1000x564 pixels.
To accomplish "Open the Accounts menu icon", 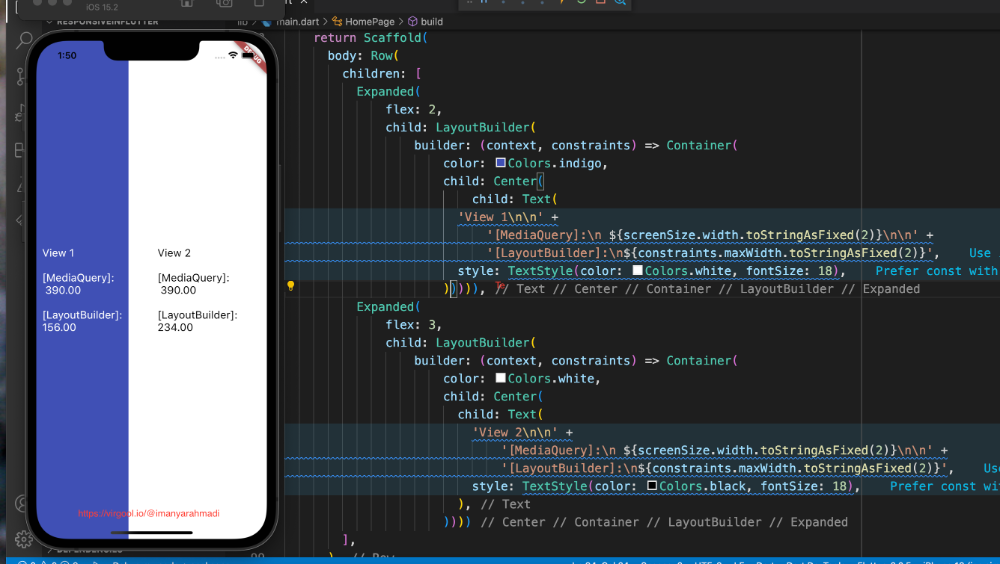I will [22, 504].
